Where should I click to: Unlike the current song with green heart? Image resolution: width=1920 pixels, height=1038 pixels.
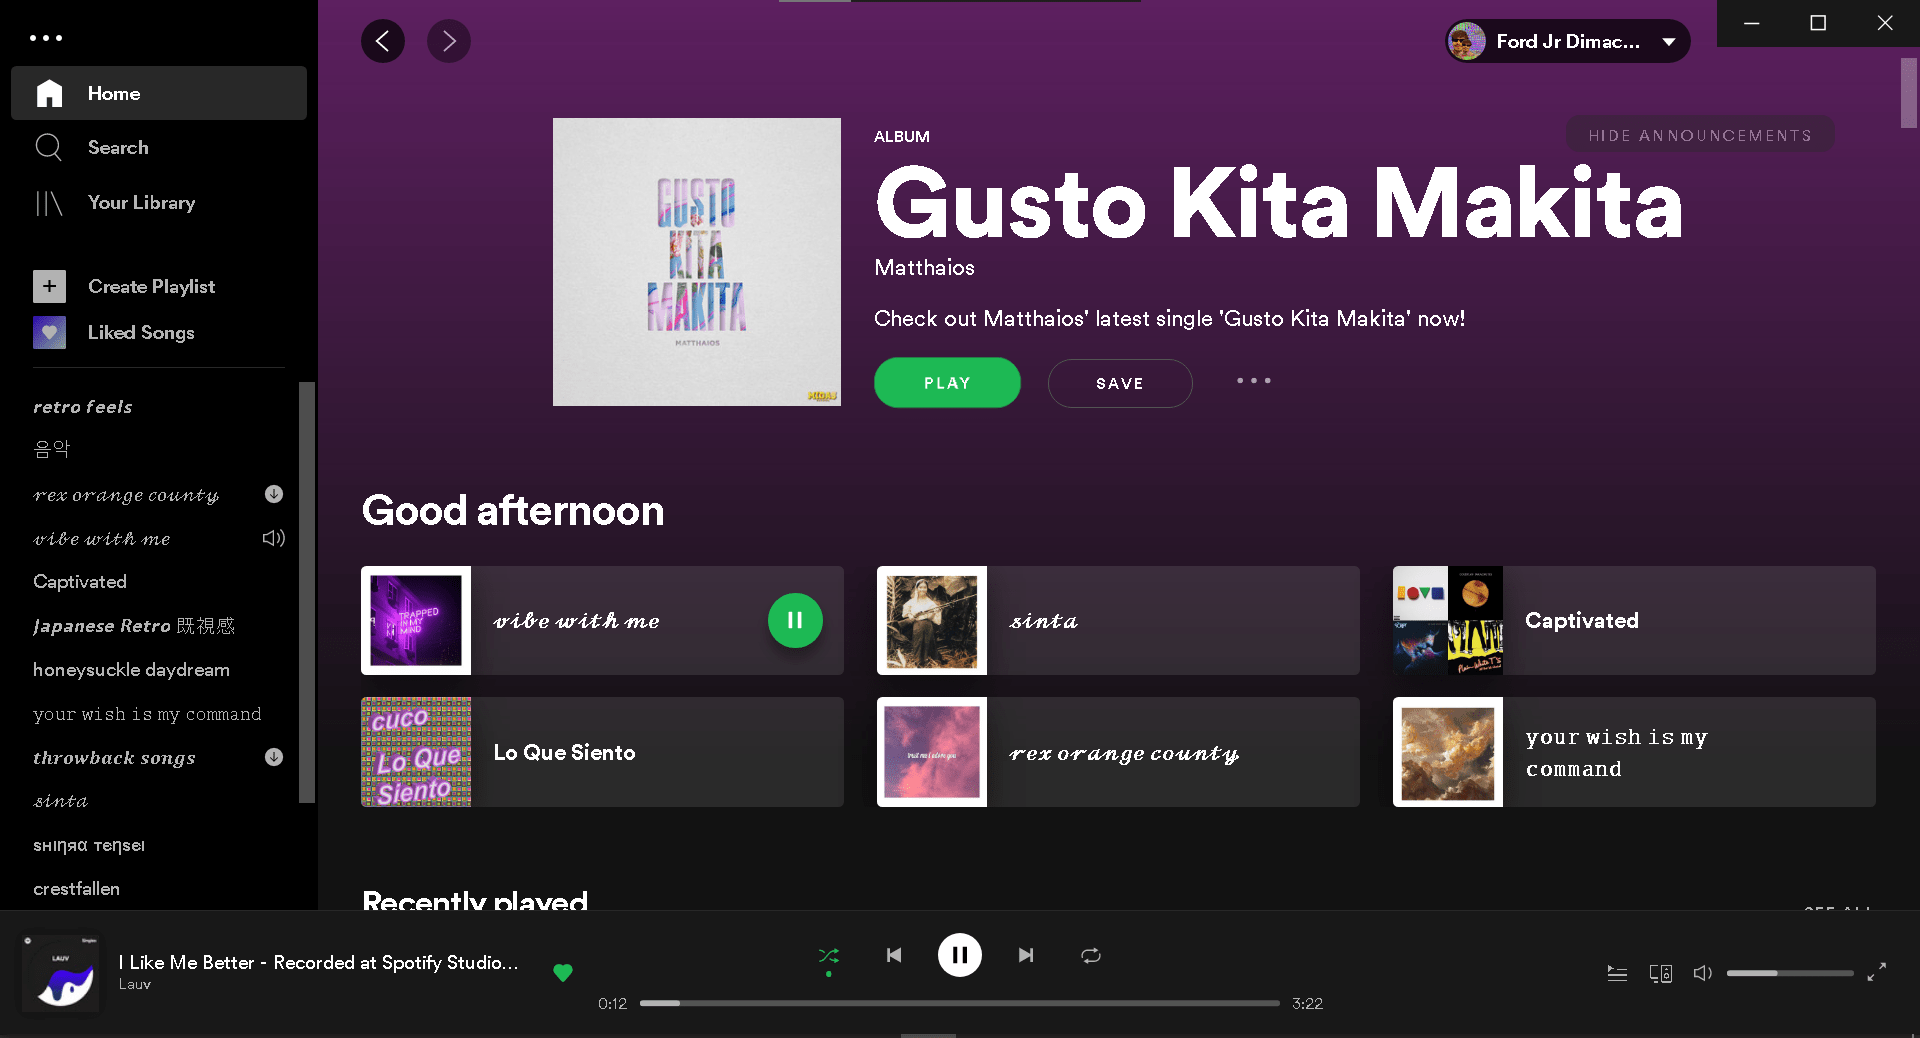[x=563, y=972]
